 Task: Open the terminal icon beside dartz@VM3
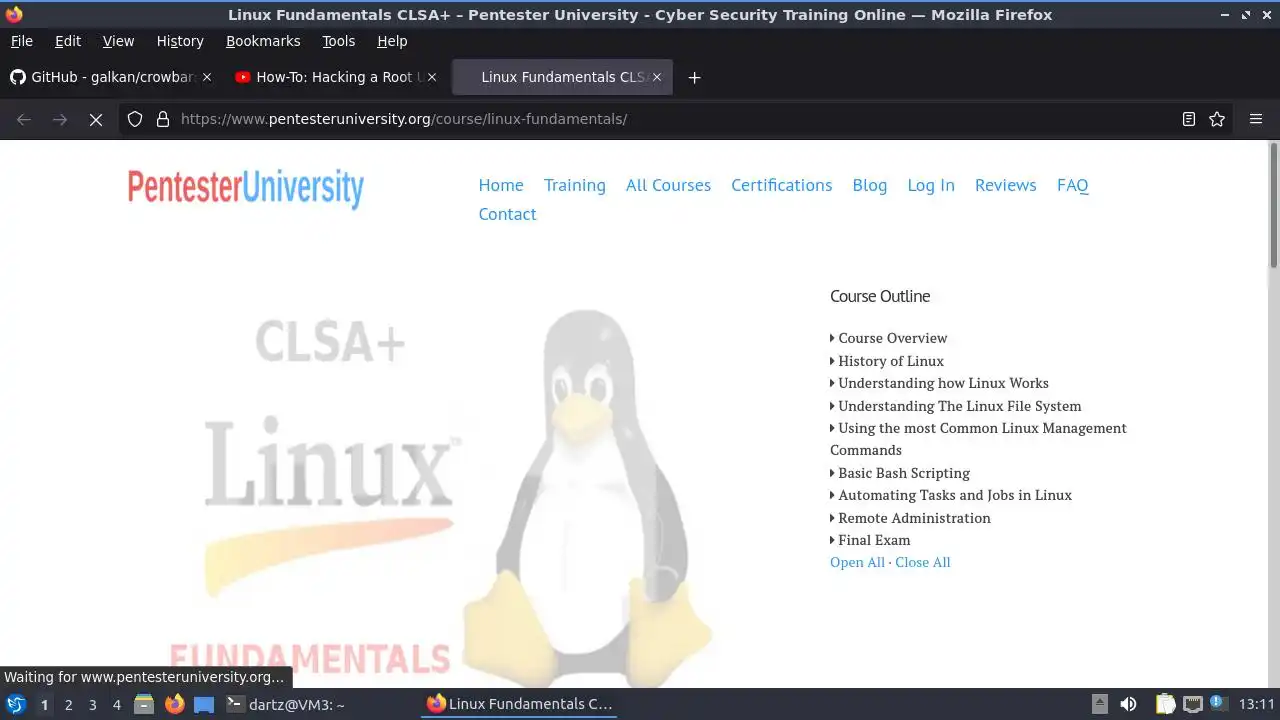235,704
